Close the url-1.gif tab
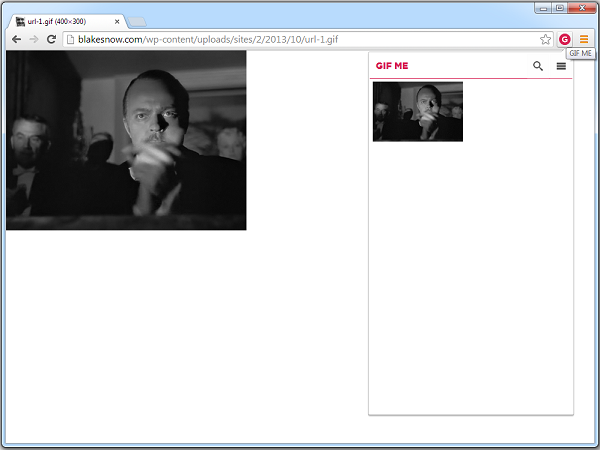Image resolution: width=600 pixels, height=450 pixels. click(117, 22)
